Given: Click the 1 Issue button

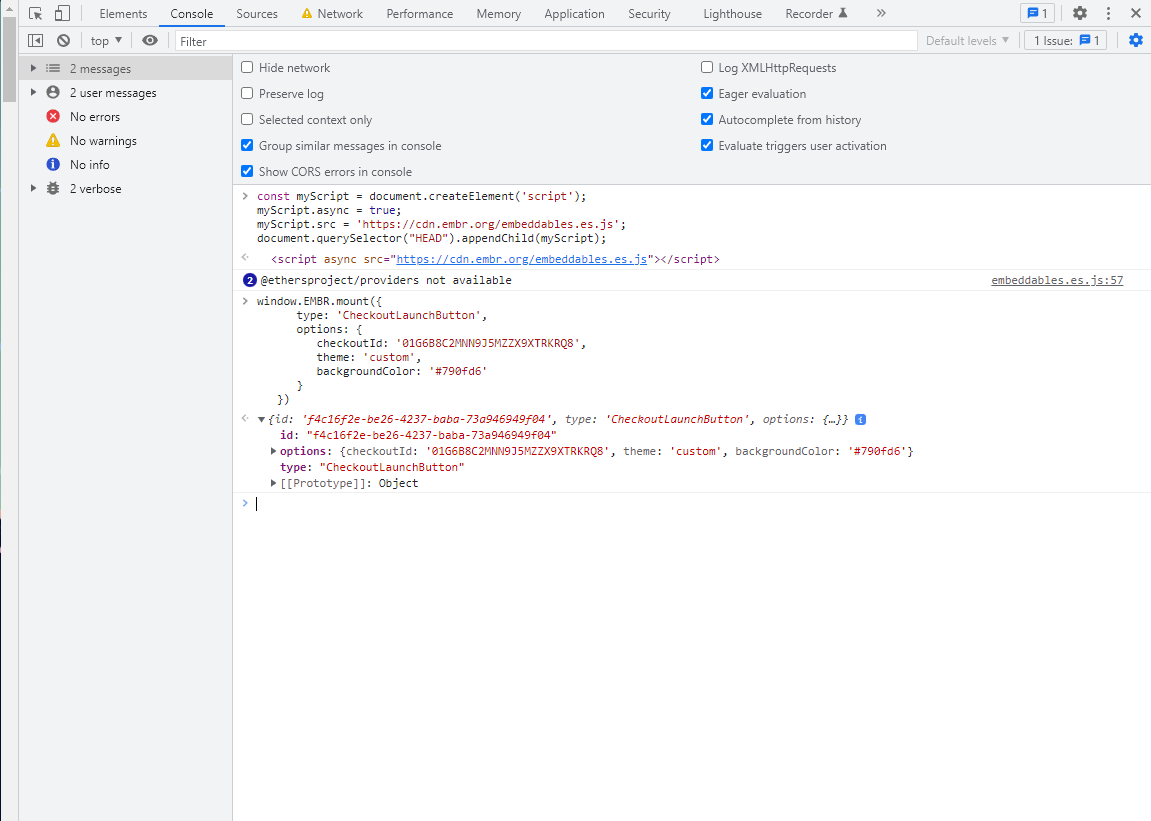Looking at the screenshot, I should [1065, 40].
